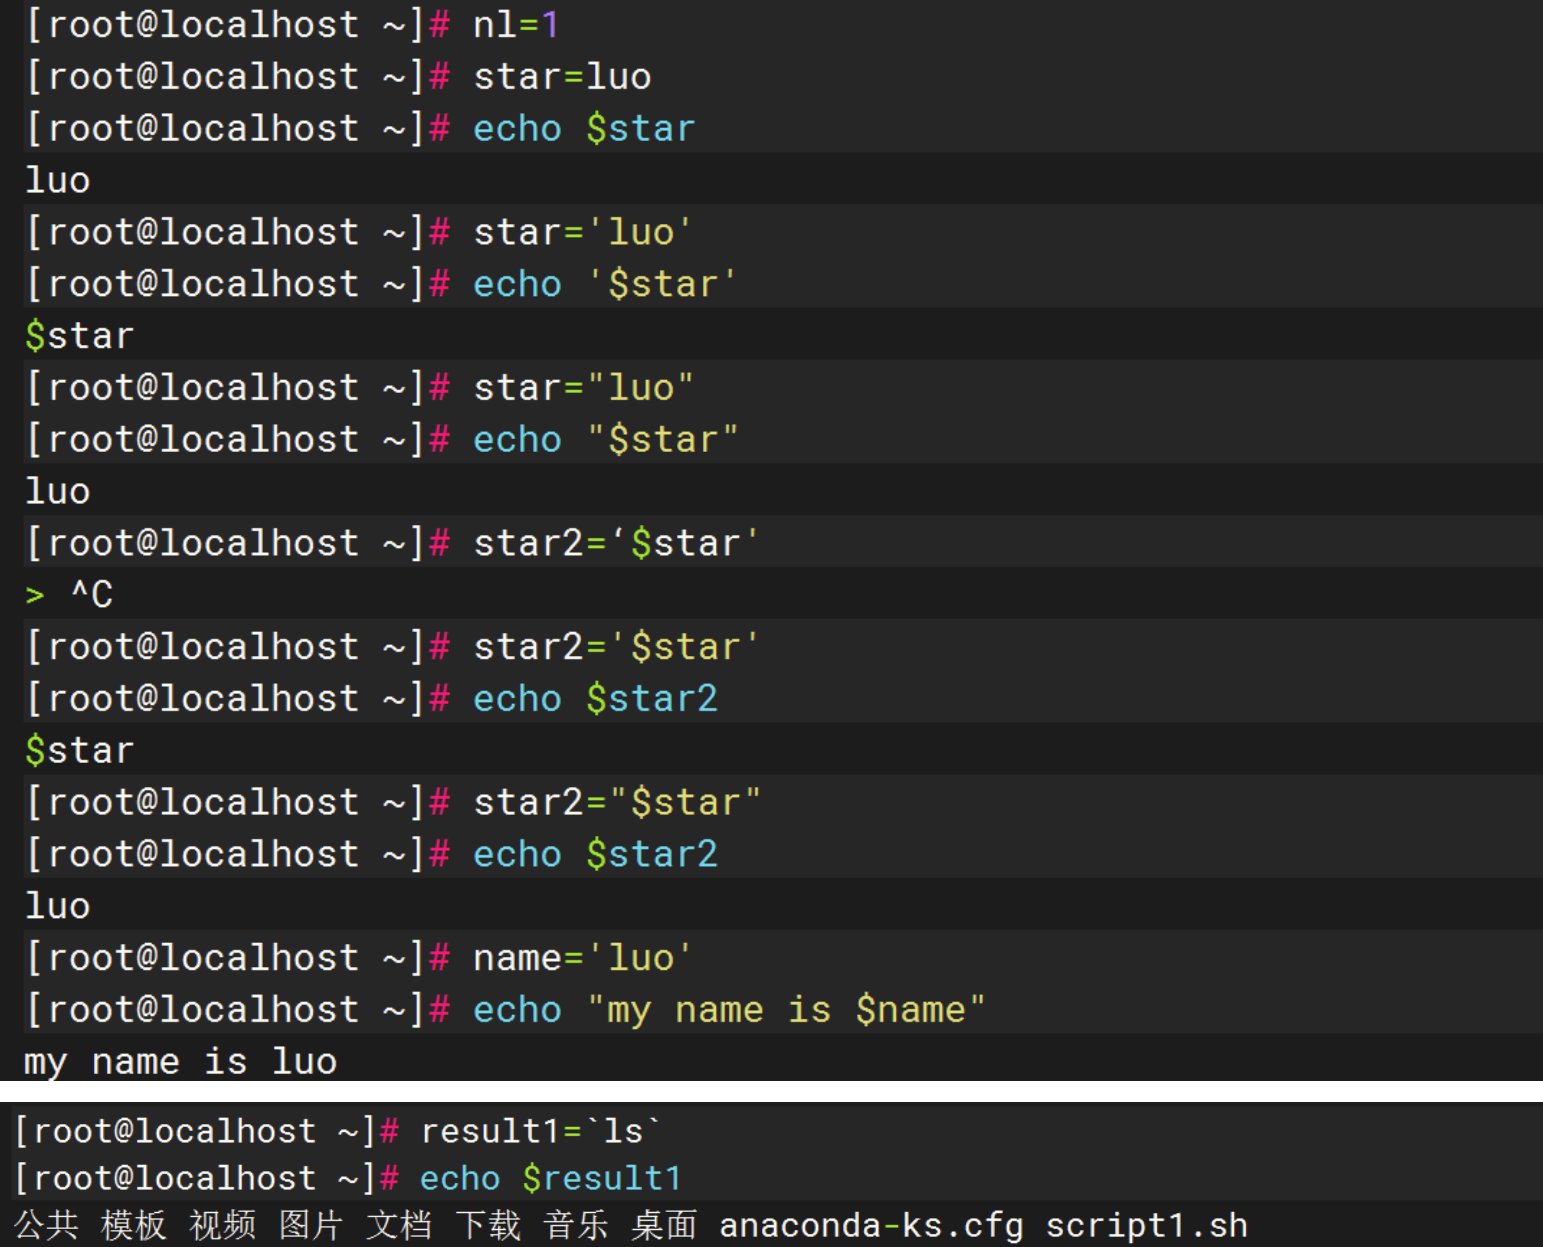Click '视频' in the ls output

222,1225
